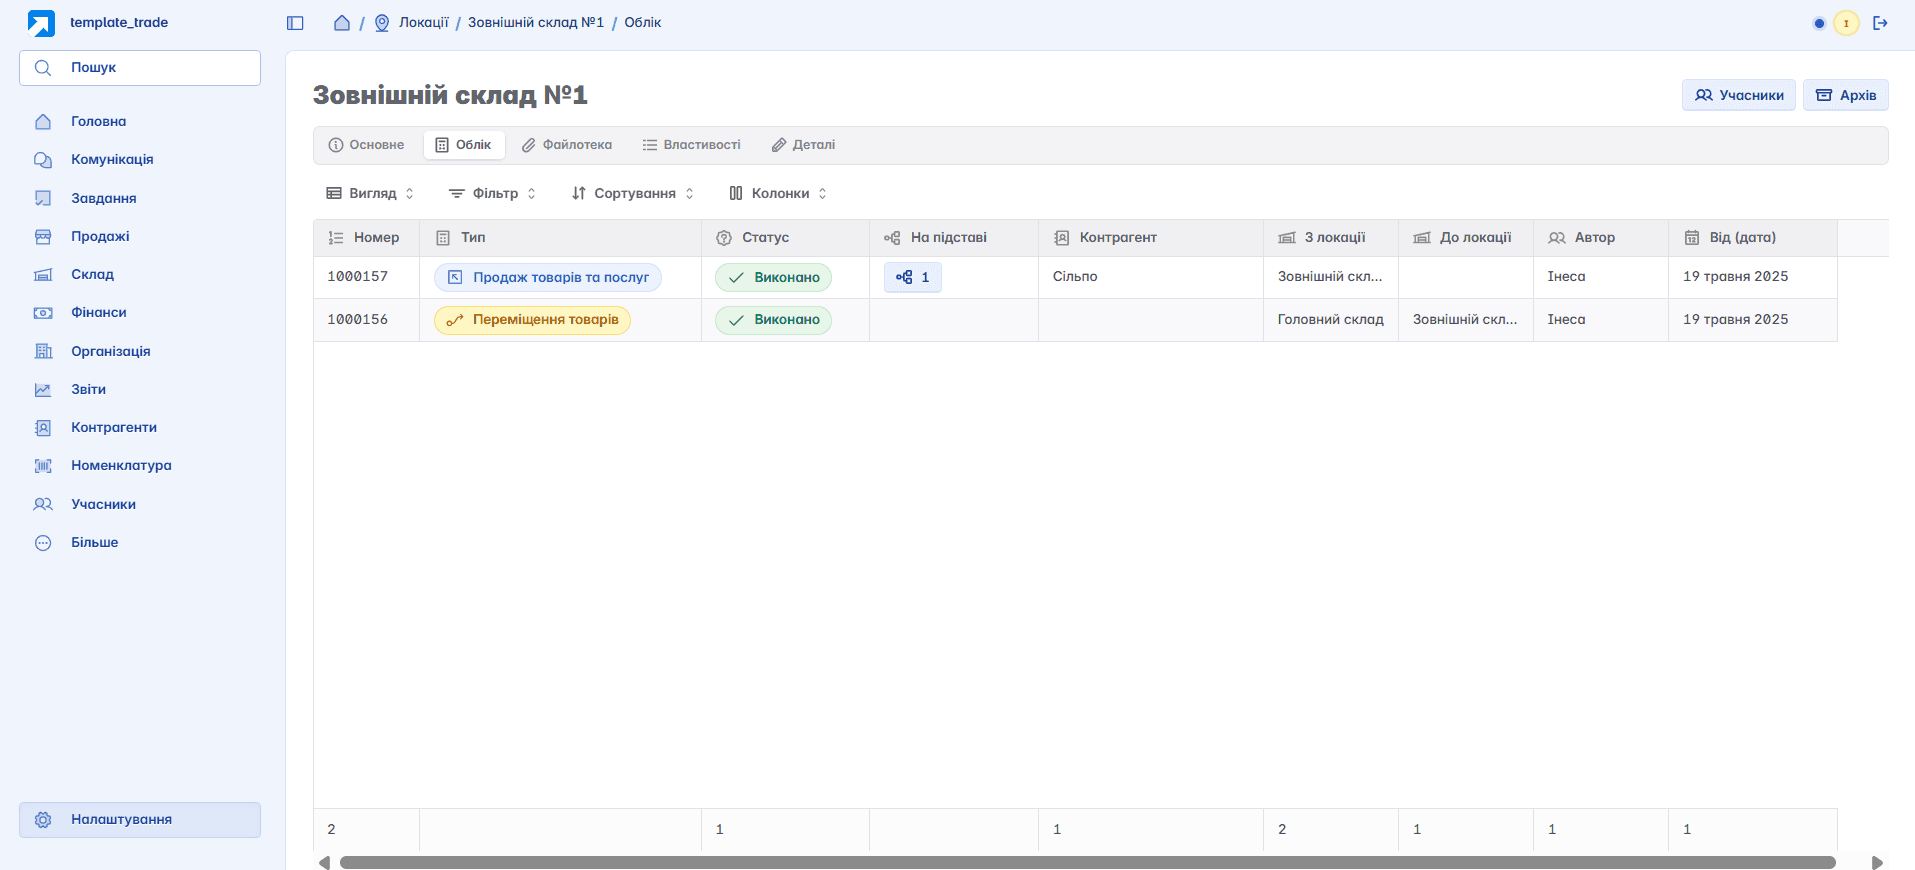The height and width of the screenshot is (870, 1915).
Task: Click the Статус column header
Action: pos(785,238)
